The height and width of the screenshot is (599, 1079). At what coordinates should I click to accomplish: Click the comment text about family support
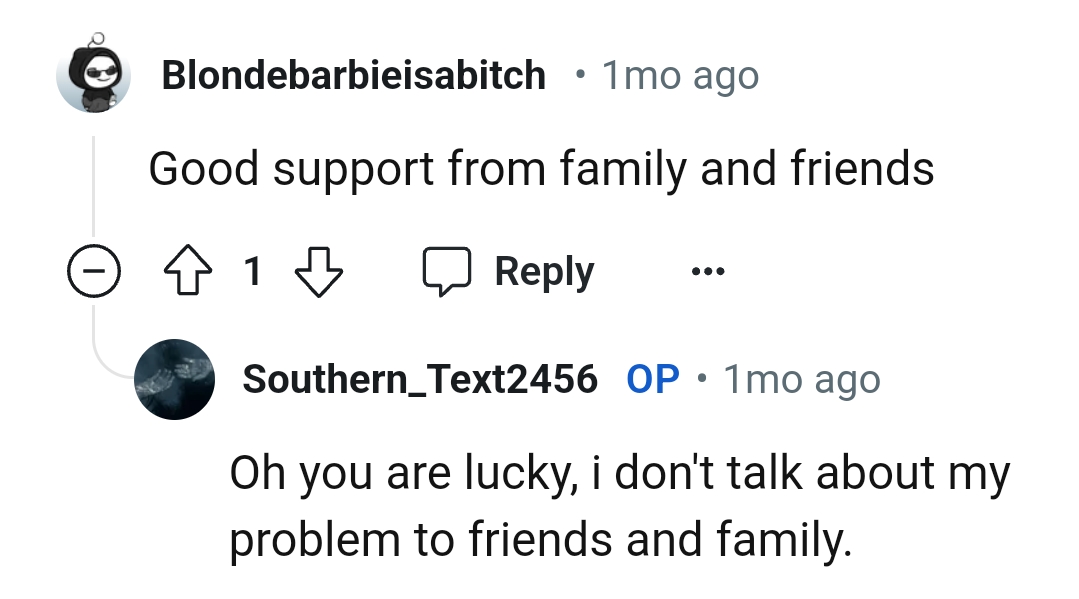tap(541, 167)
